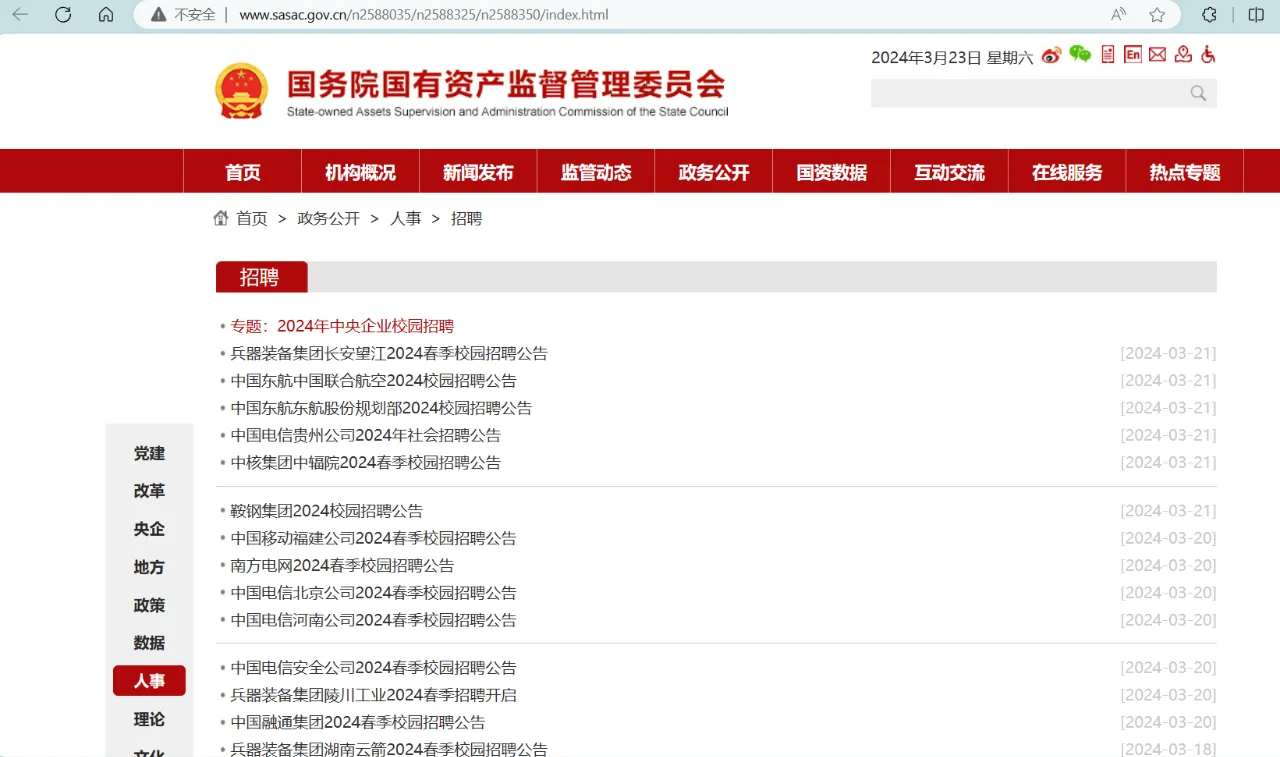The height and width of the screenshot is (757, 1280).
Task: Click the national emblem logo
Action: [x=242, y=91]
